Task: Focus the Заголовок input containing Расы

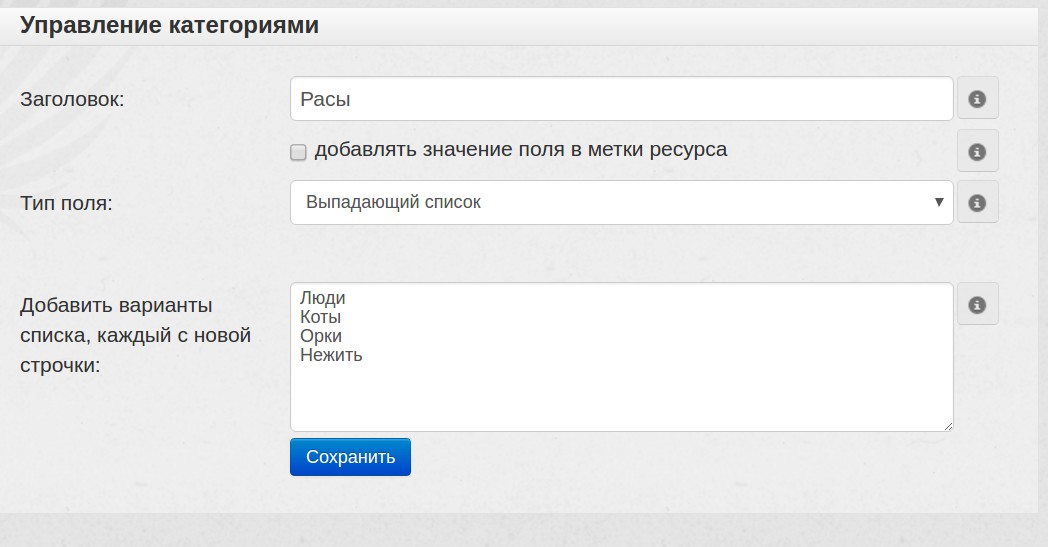Action: tap(620, 99)
